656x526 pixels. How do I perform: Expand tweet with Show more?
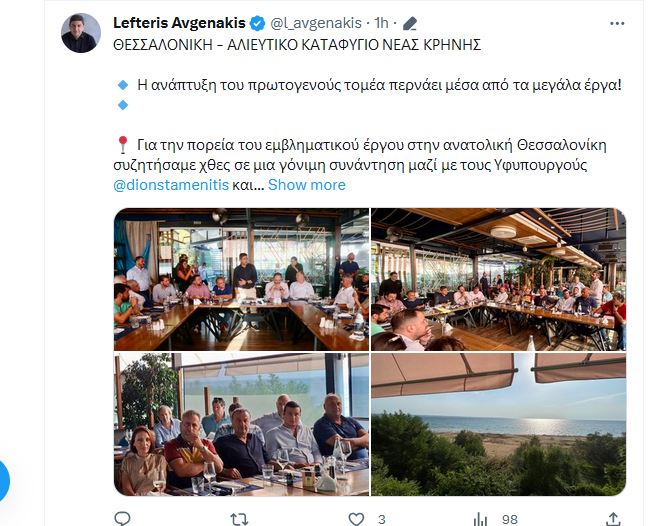307,185
